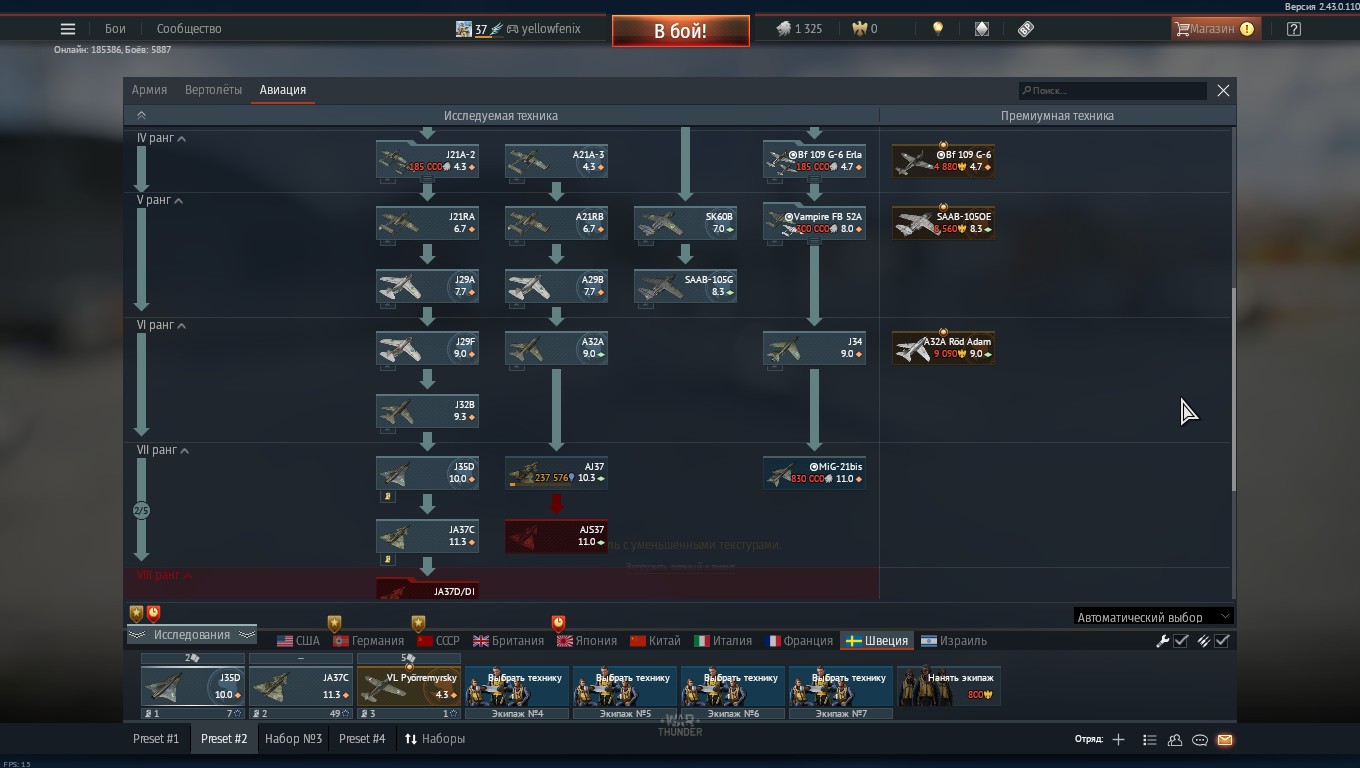Choose vehicle for Экипаж №4

(x=517, y=686)
